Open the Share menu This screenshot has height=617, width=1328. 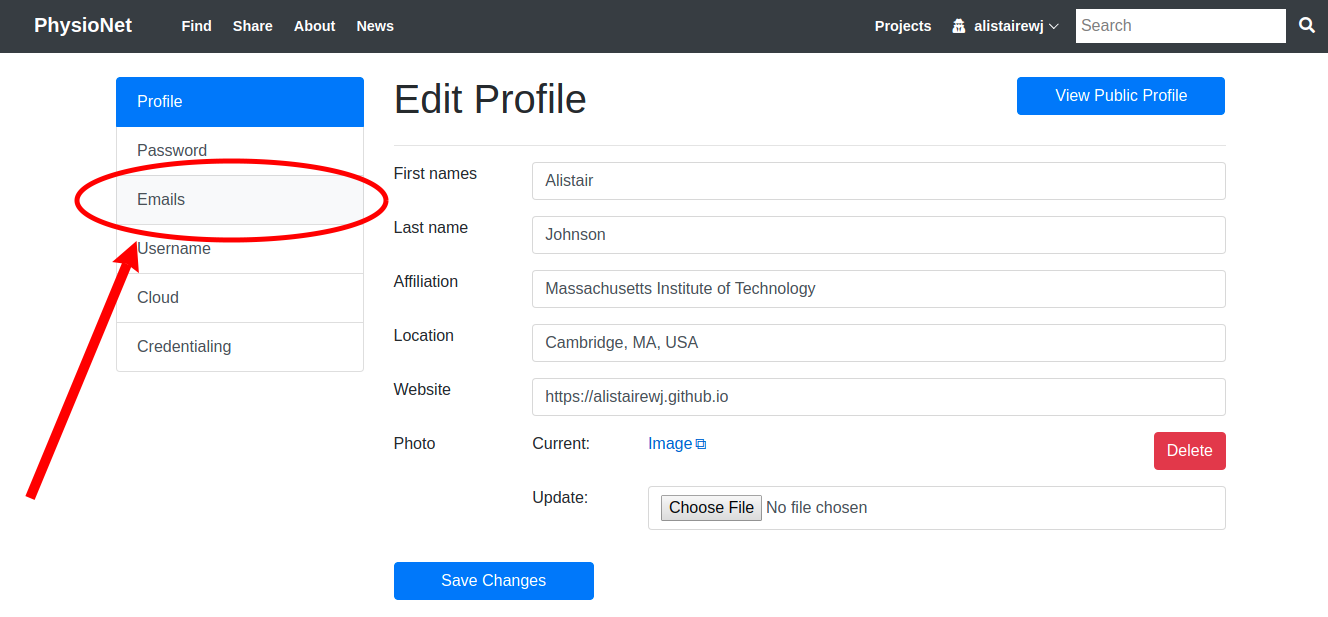(x=252, y=26)
